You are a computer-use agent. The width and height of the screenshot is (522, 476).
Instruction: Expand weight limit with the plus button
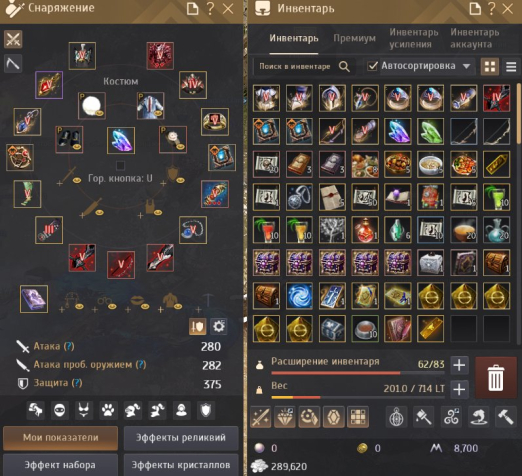click(459, 389)
